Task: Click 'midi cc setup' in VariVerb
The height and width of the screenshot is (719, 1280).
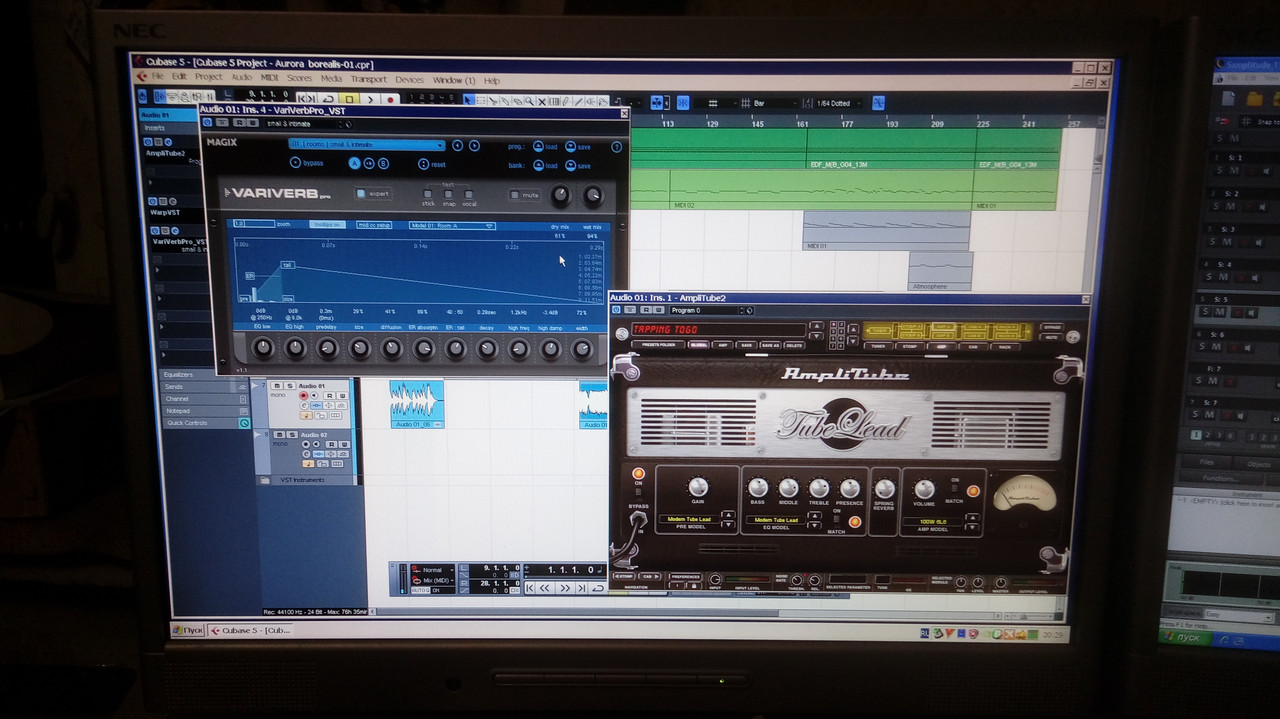Action: 375,225
